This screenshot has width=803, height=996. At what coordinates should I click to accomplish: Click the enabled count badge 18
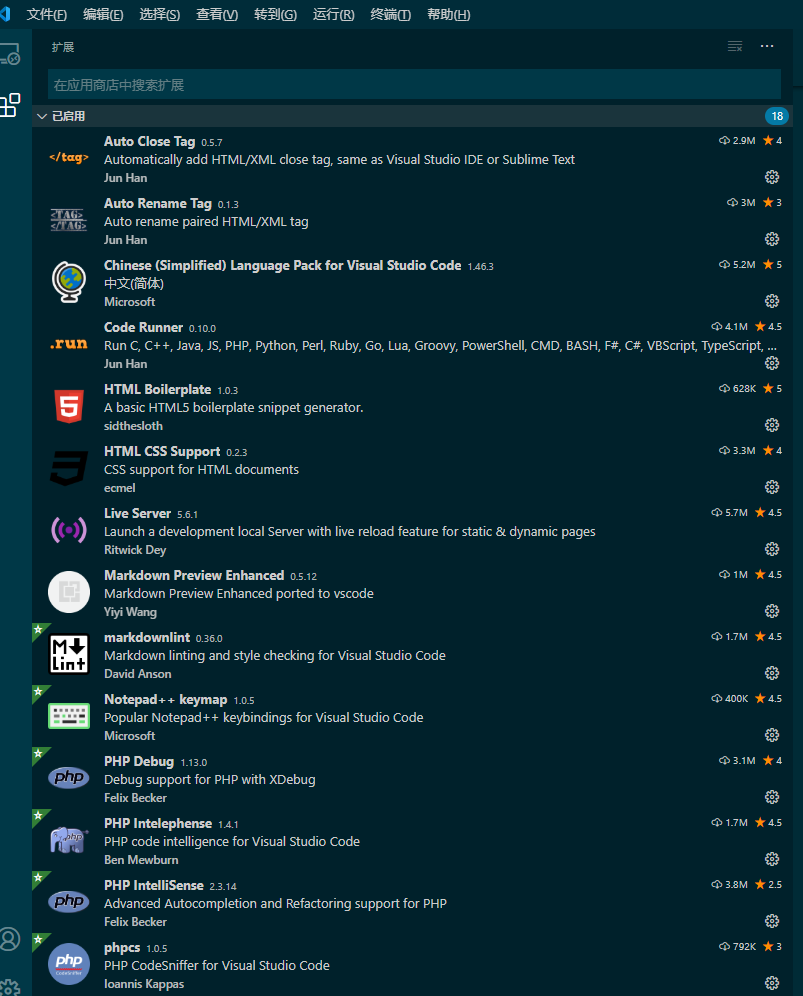click(777, 116)
